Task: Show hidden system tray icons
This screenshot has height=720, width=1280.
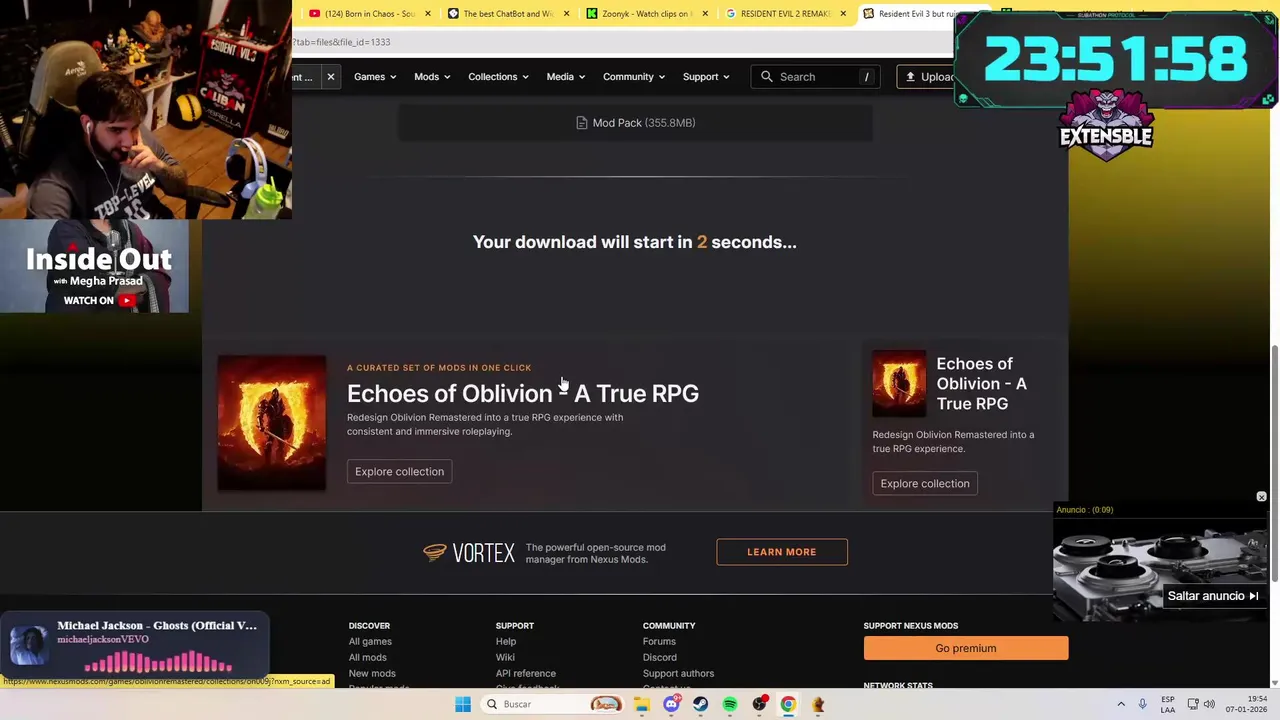Action: [1121, 705]
